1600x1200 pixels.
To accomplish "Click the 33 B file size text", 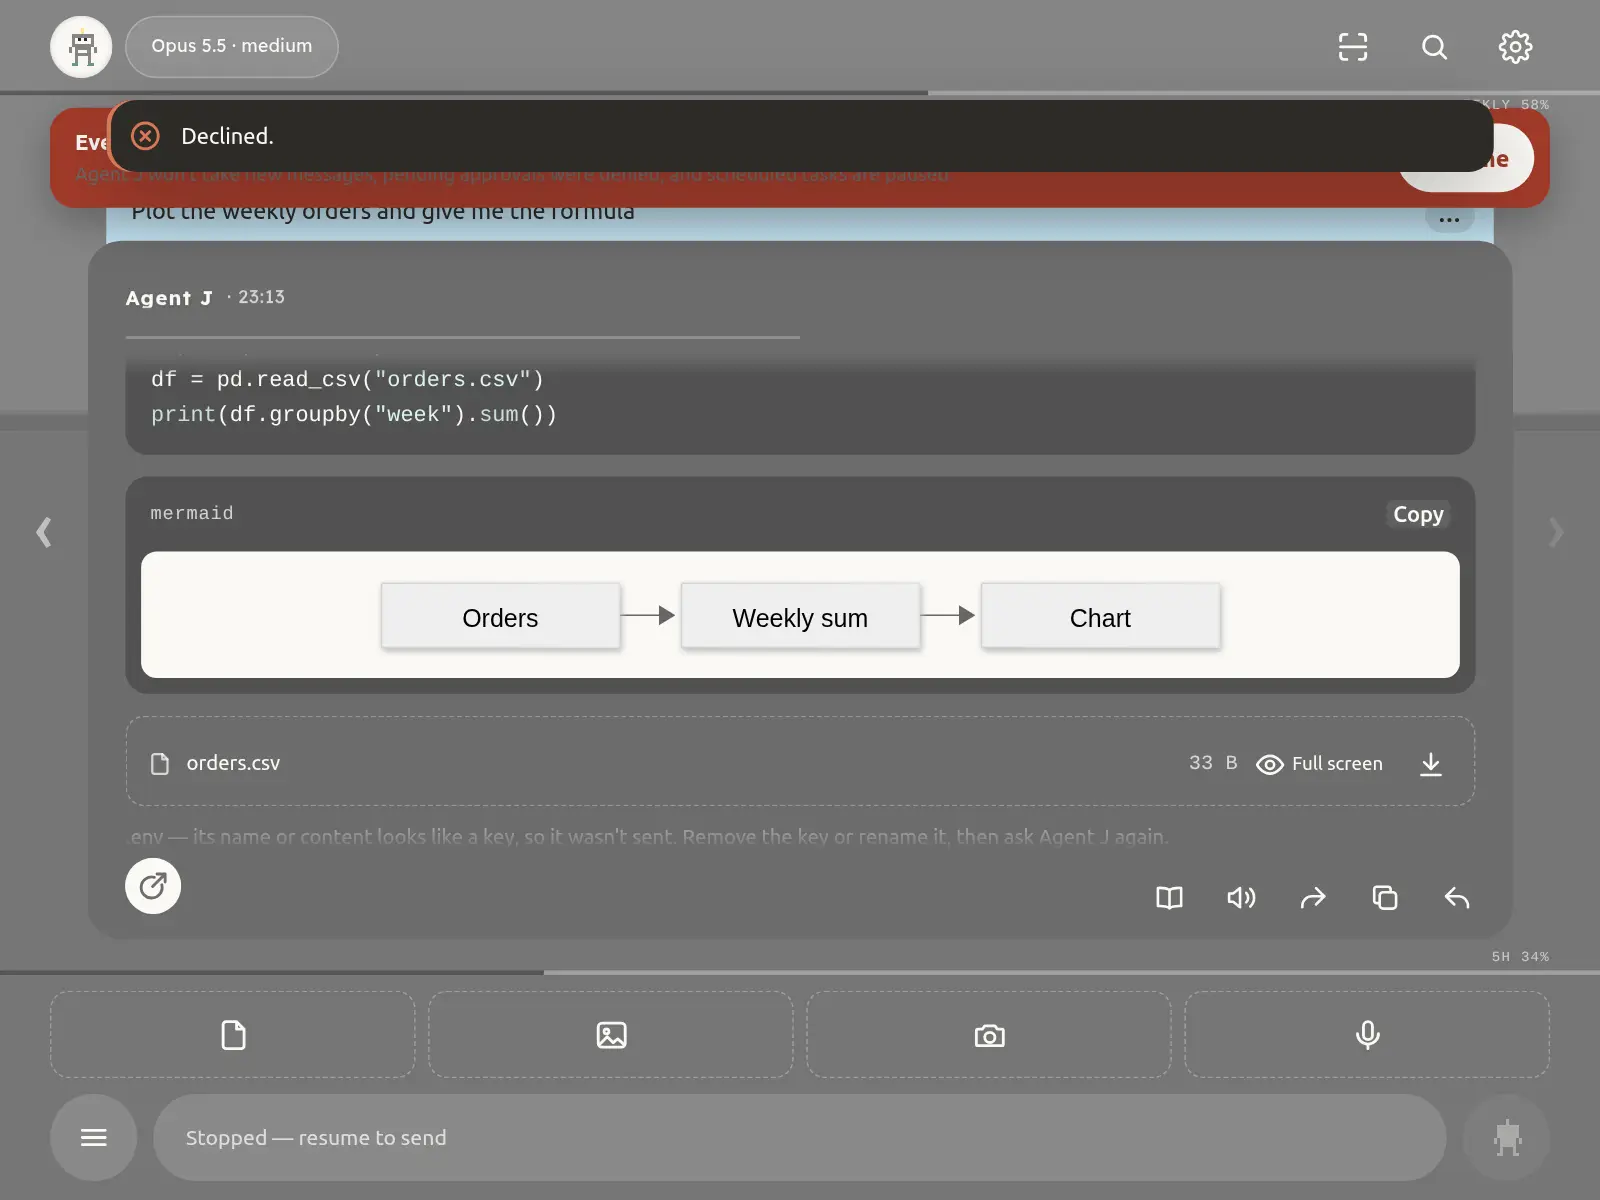I will tap(1213, 763).
